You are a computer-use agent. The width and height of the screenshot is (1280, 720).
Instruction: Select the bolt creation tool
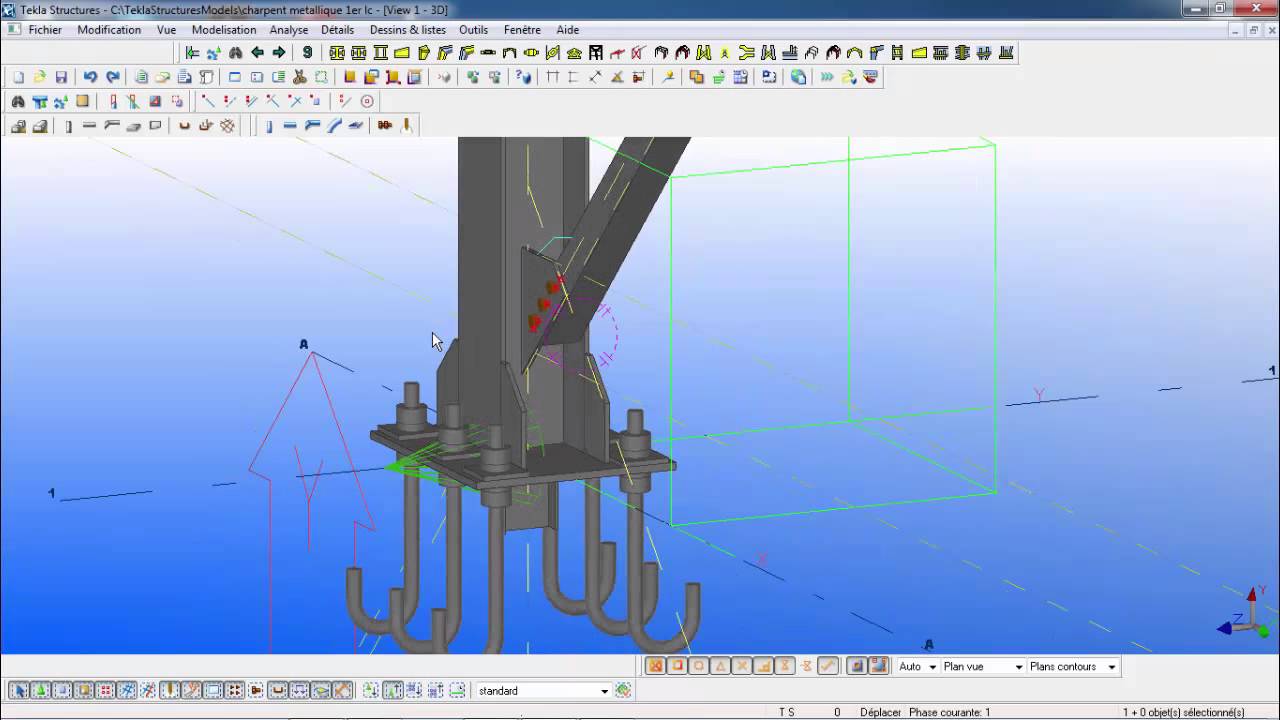click(385, 126)
